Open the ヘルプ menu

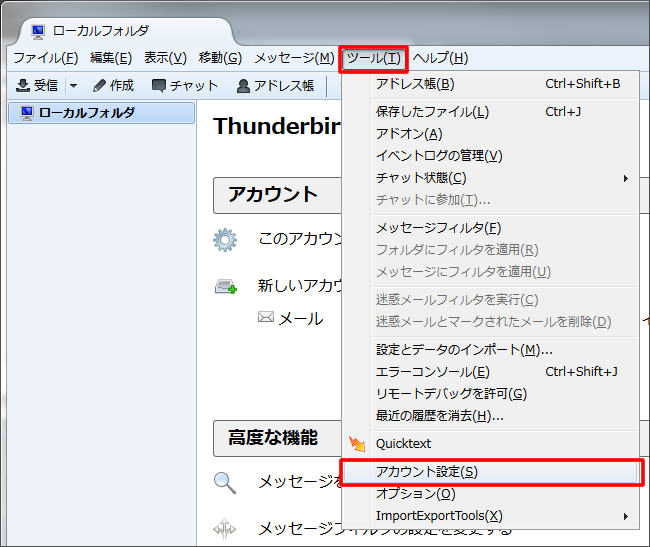pyautogui.click(x=440, y=58)
